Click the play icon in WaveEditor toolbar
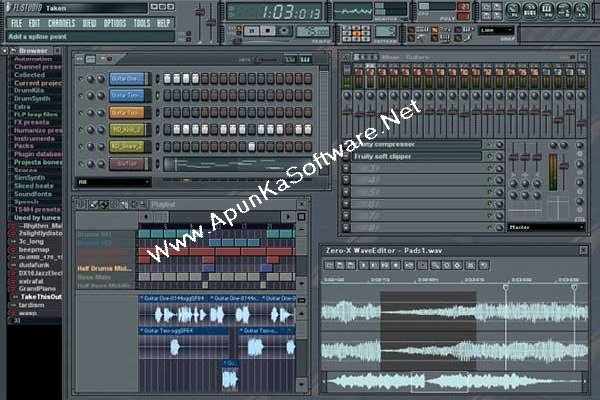 tap(364, 265)
